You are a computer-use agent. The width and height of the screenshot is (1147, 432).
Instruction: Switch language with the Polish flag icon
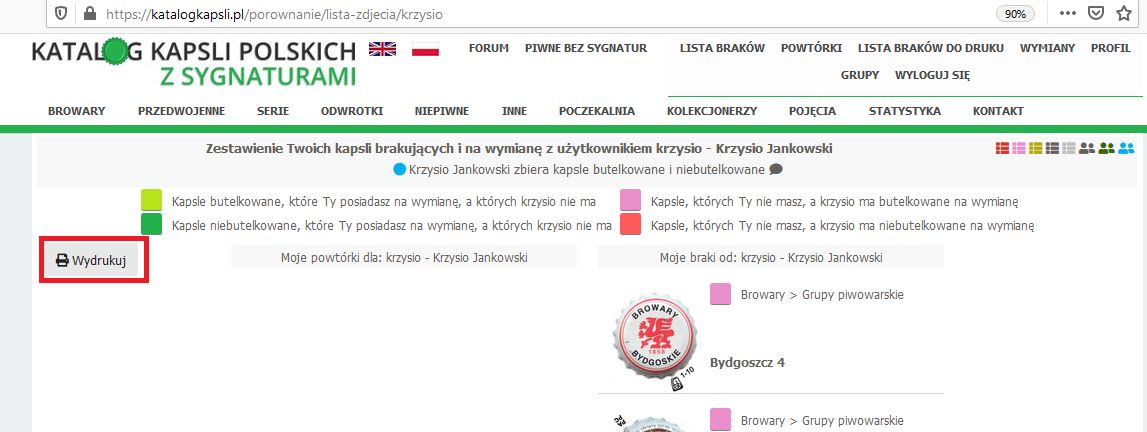426,49
